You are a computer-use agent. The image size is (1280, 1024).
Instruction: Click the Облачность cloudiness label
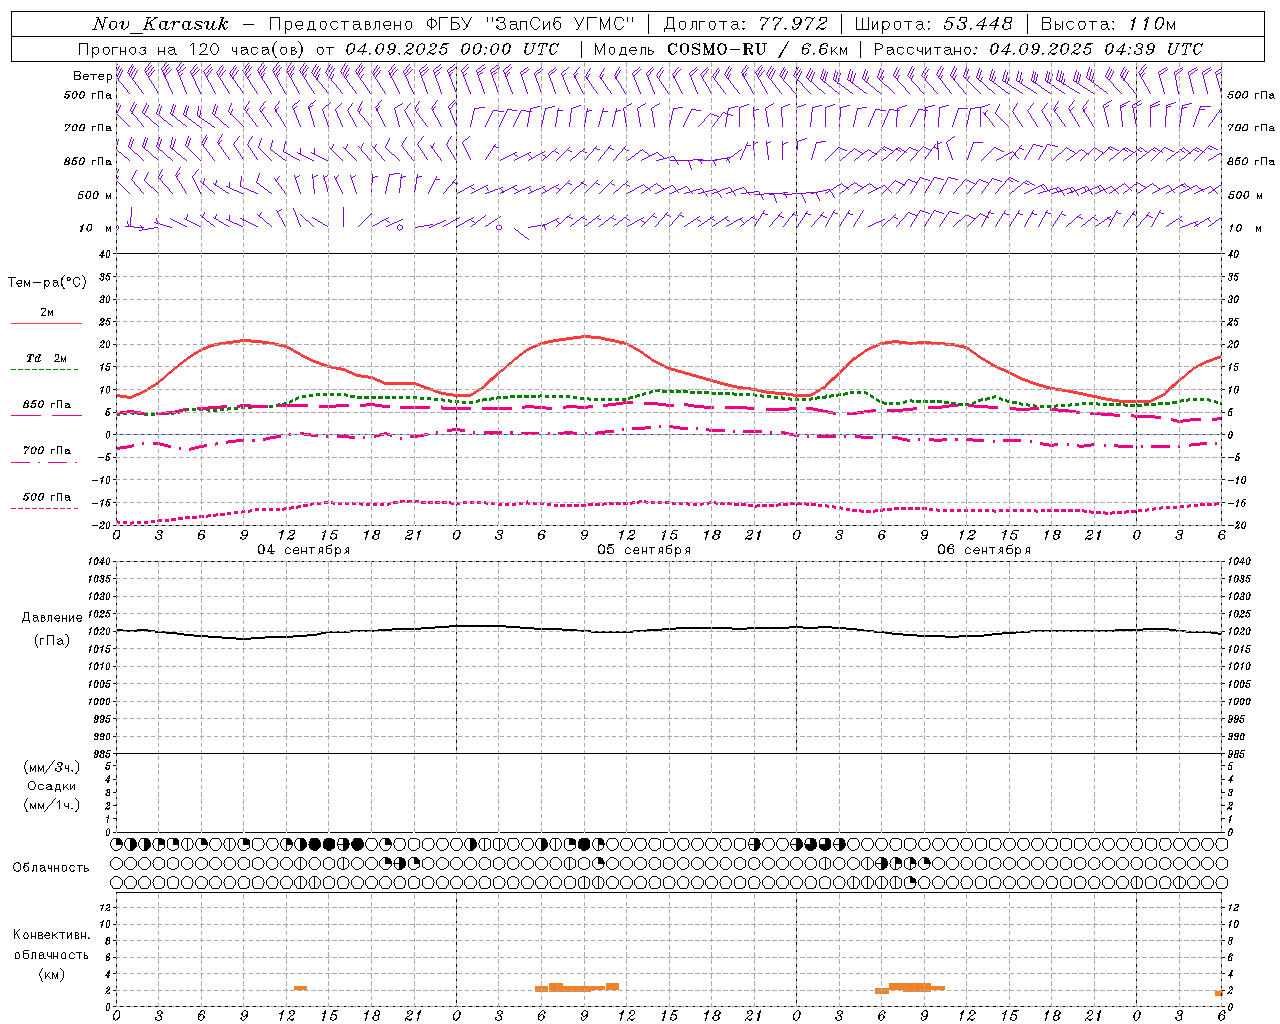tap(51, 867)
